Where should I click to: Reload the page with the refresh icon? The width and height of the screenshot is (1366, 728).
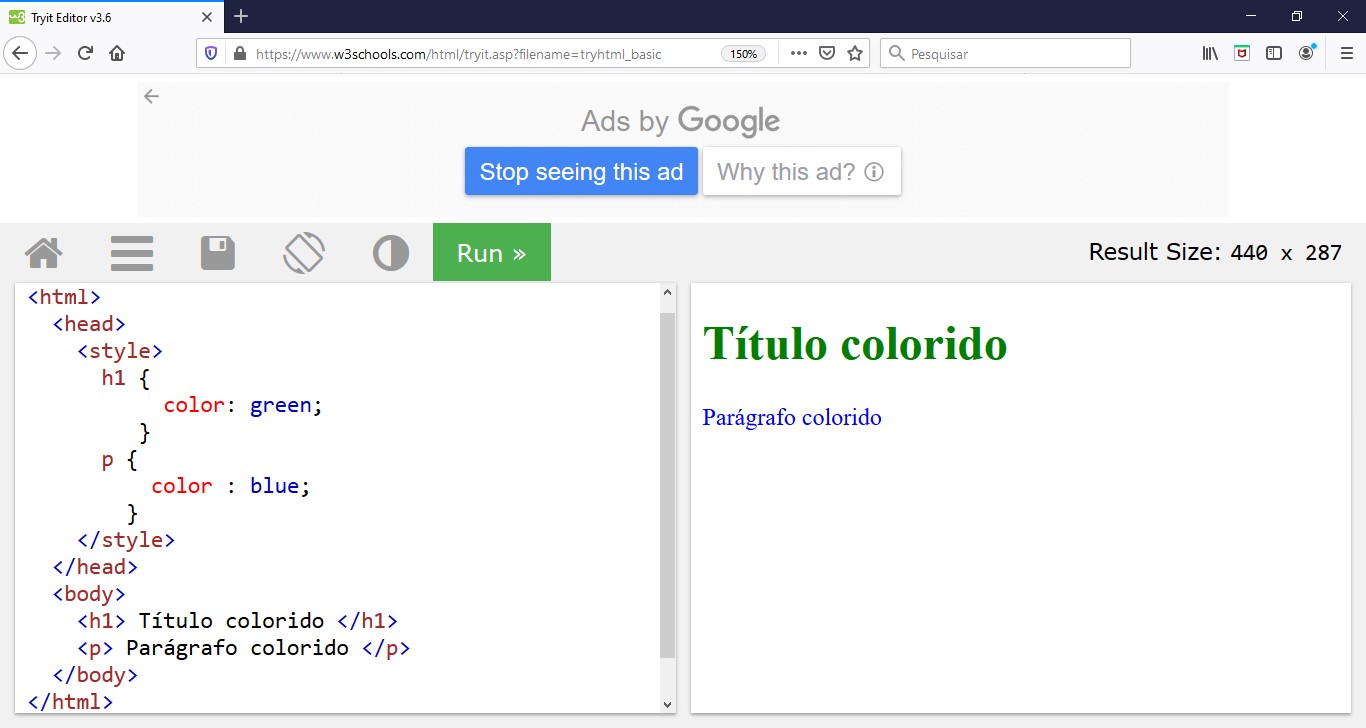[x=85, y=53]
